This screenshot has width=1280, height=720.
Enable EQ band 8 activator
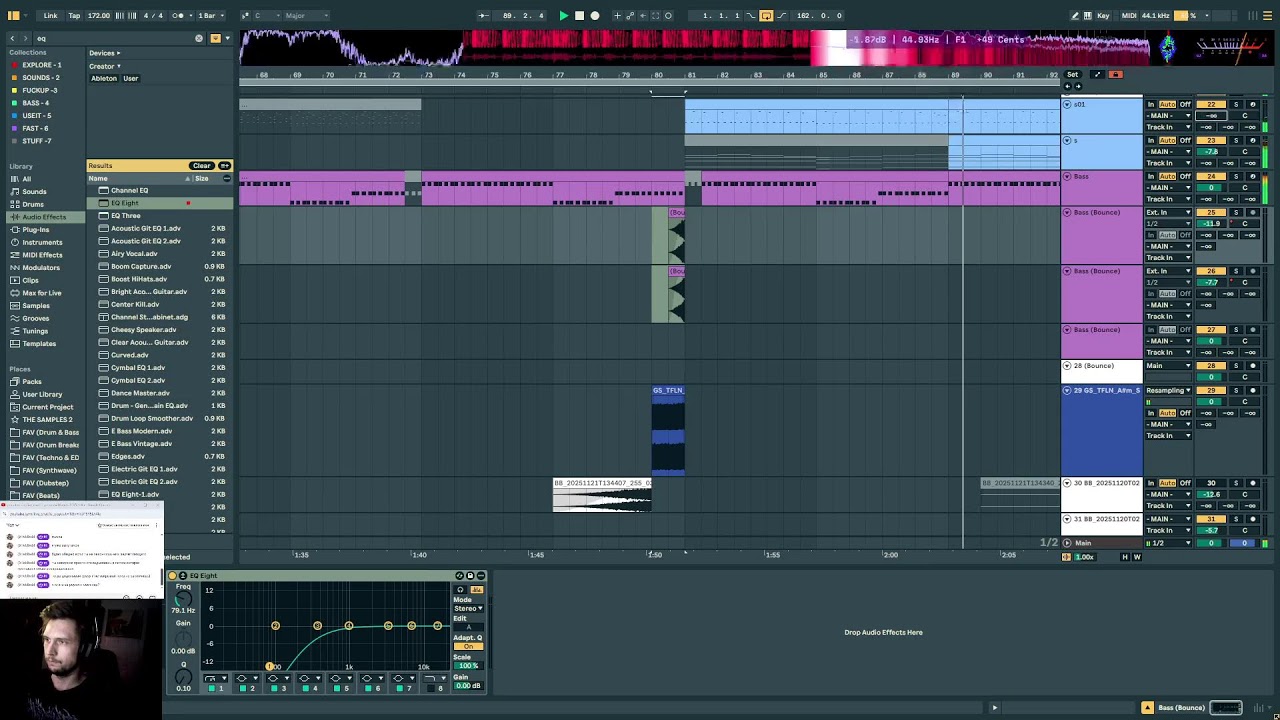431,688
